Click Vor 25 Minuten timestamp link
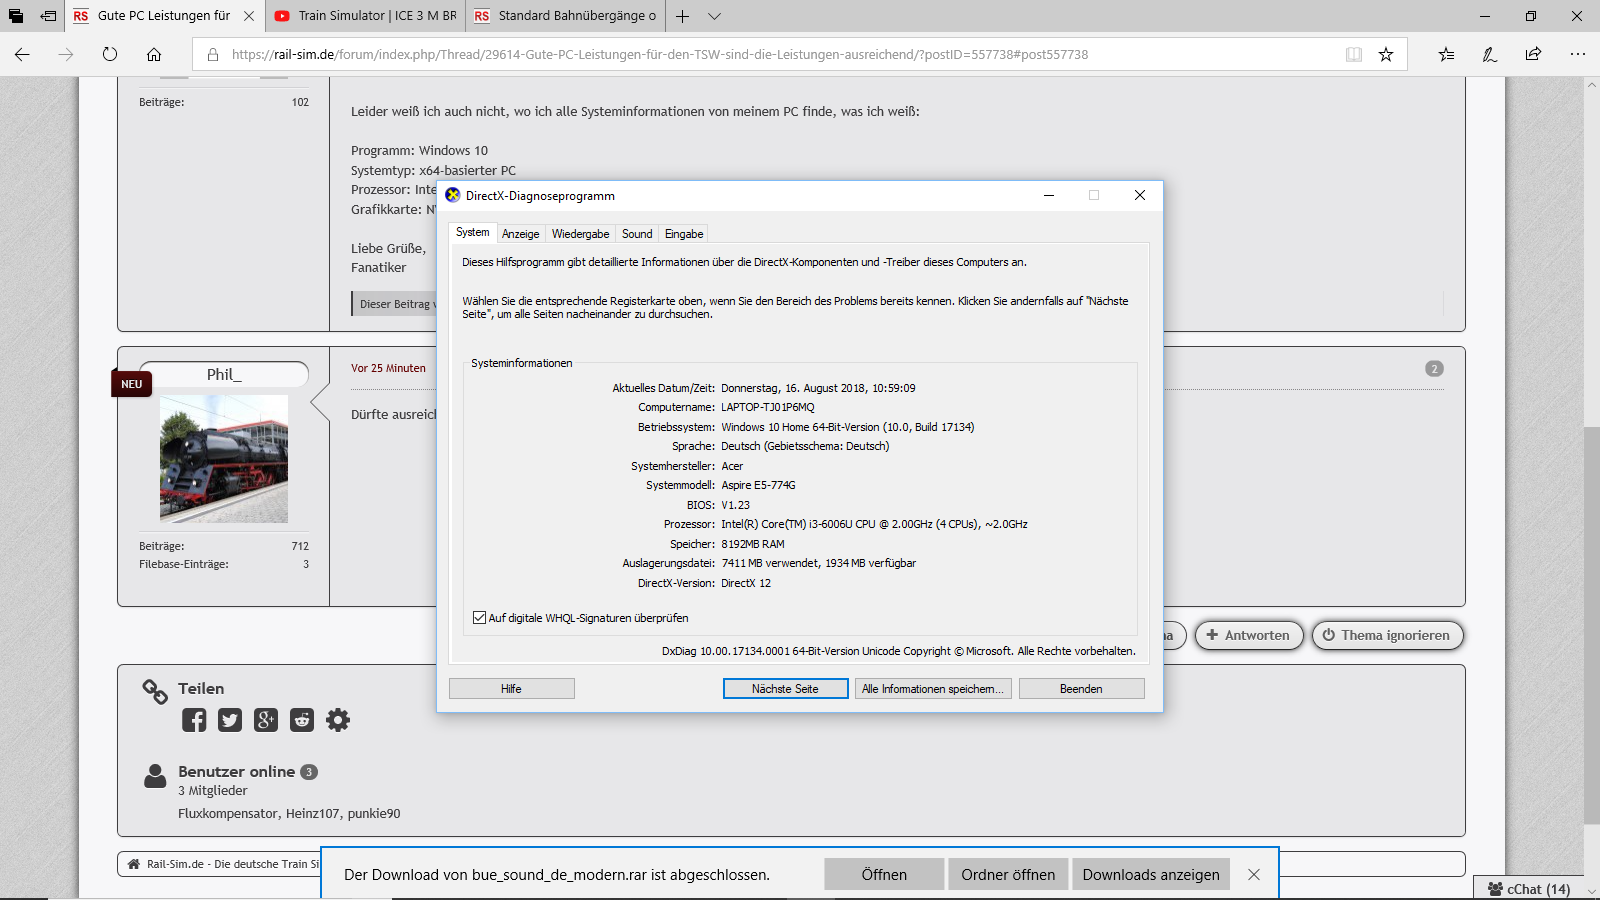The image size is (1600, 900). click(x=388, y=368)
